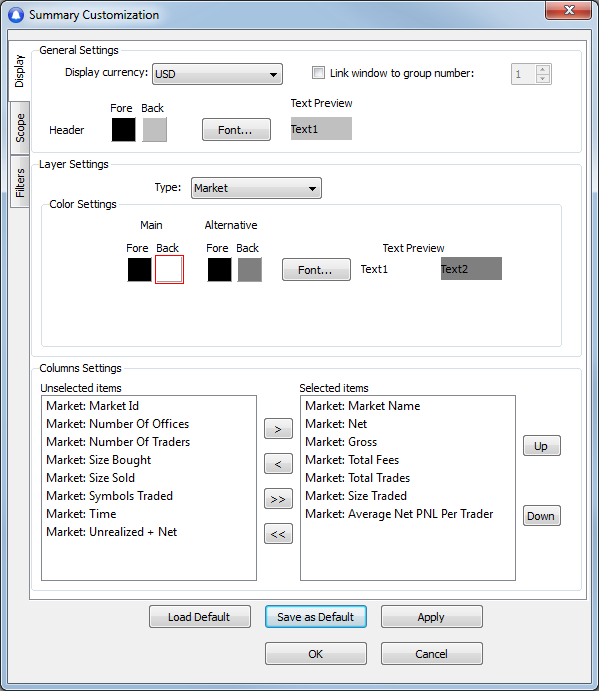The image size is (599, 691).
Task: Decrease the group number with the spinner down arrow
Action: pos(543,78)
